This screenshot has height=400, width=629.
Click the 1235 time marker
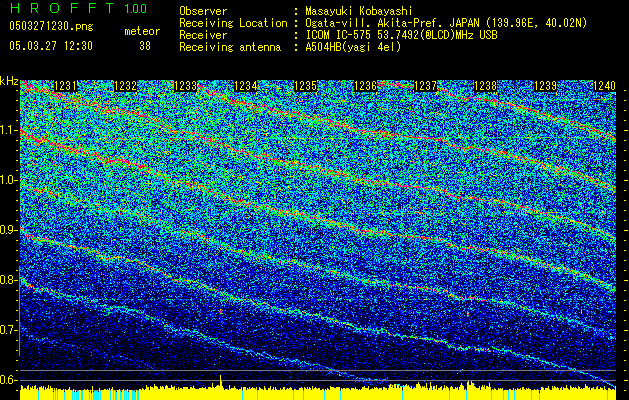coord(306,86)
